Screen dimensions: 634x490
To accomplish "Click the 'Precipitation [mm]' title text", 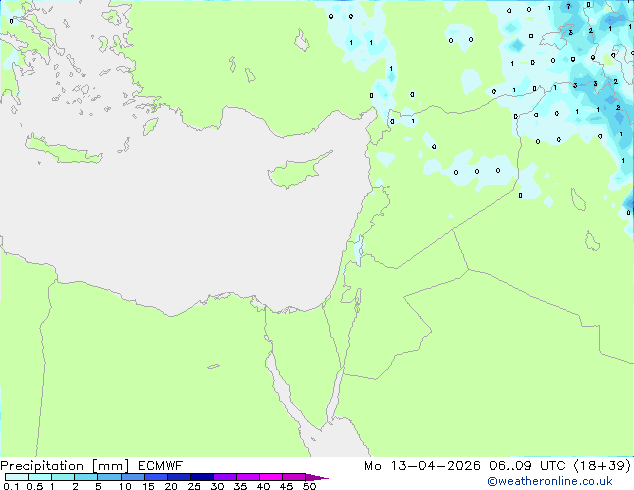I will (65, 466).
